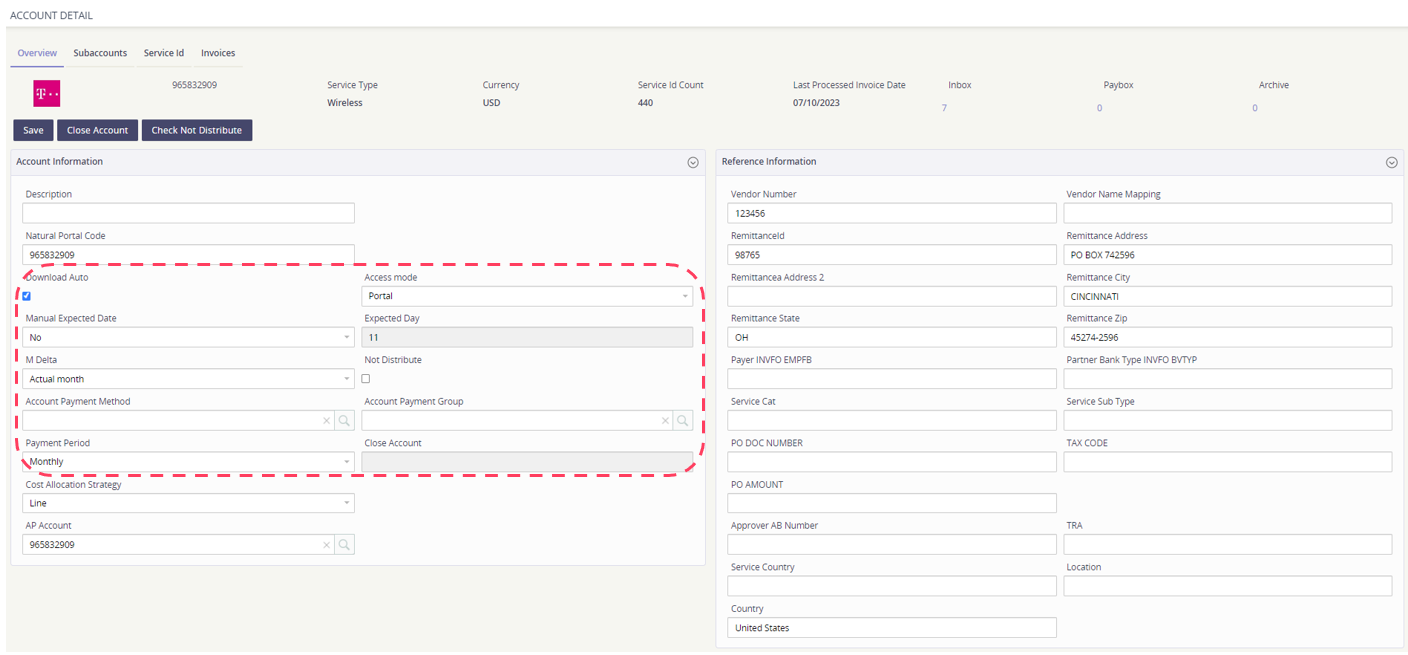Click search icon next to AP Account
1408x655 pixels.
(x=344, y=545)
